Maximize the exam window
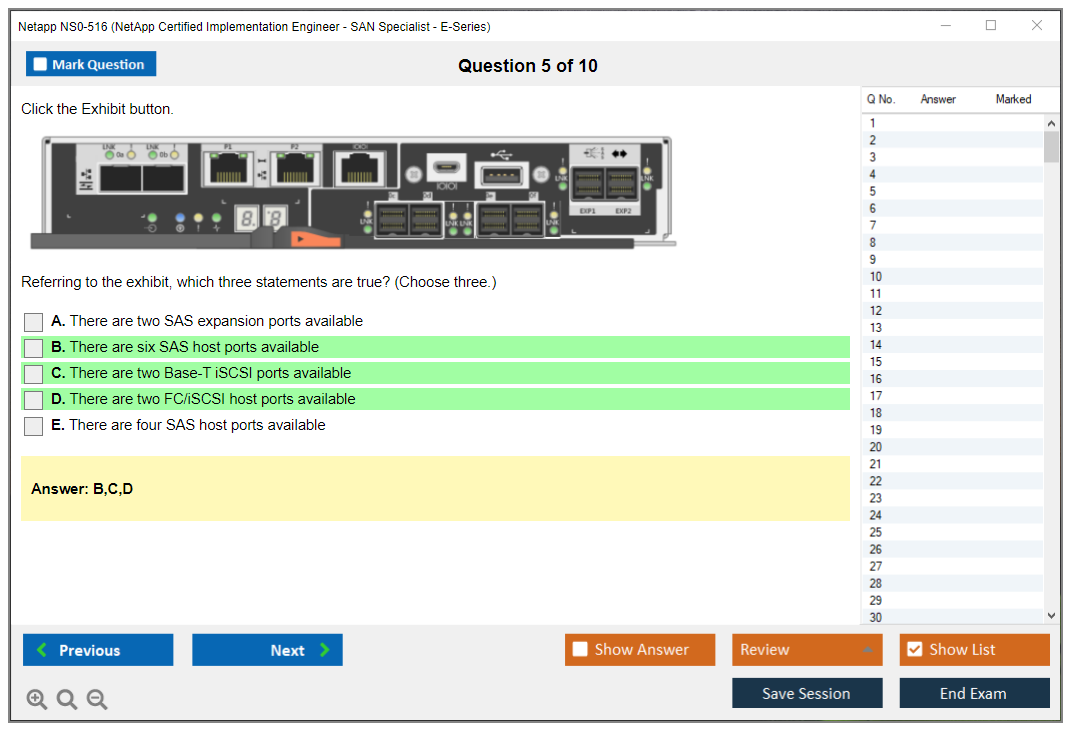1075x735 pixels. [991, 26]
